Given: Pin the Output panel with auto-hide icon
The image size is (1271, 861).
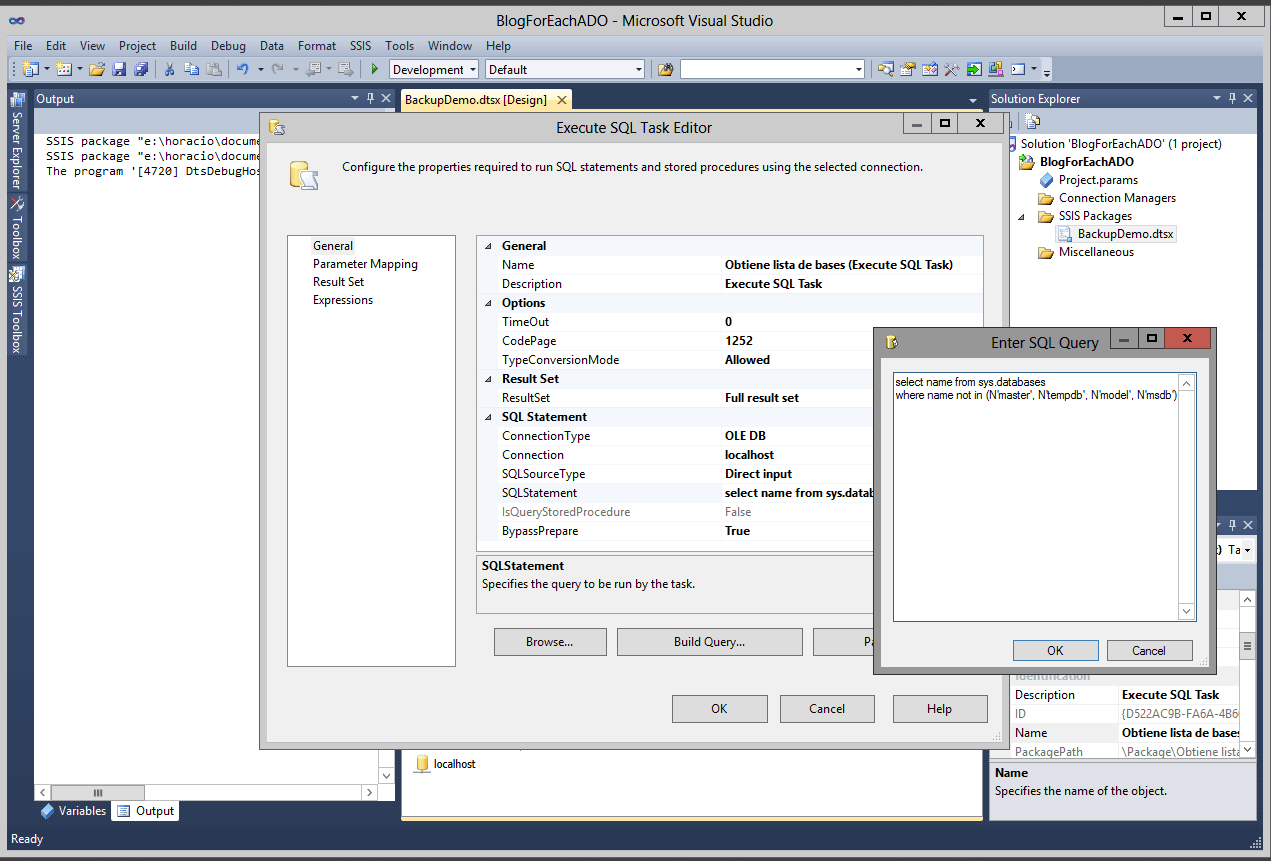Looking at the screenshot, I should (370, 98).
